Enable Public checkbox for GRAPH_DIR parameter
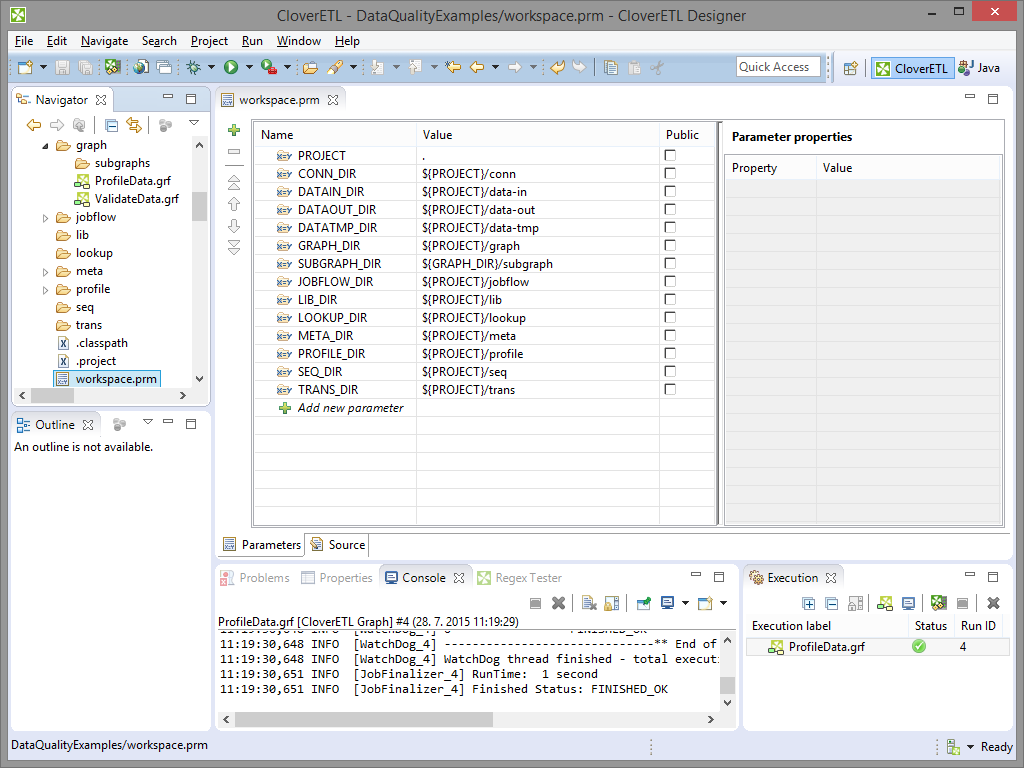1024x768 pixels. 670,246
